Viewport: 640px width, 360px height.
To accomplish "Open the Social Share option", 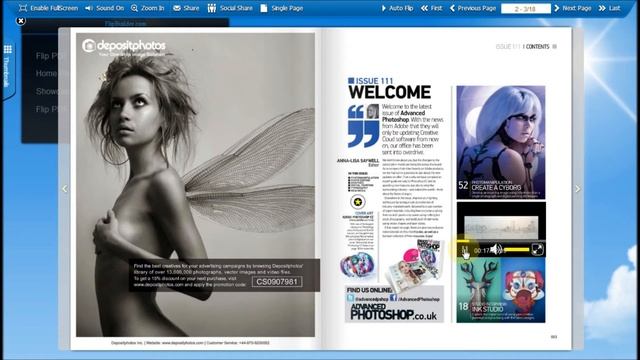I will tap(230, 8).
